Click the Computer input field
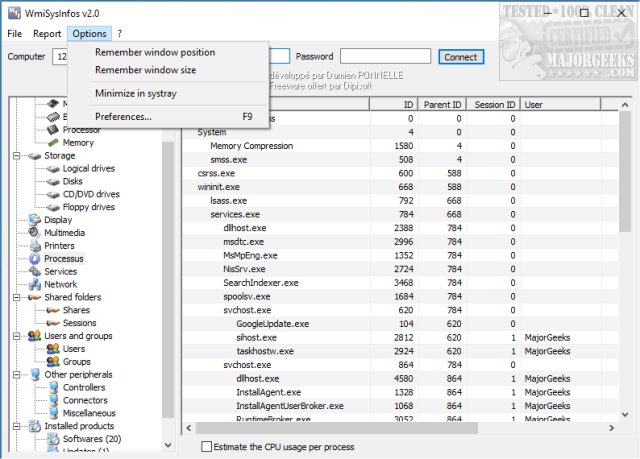This screenshot has width=640, height=459. [x=60, y=56]
